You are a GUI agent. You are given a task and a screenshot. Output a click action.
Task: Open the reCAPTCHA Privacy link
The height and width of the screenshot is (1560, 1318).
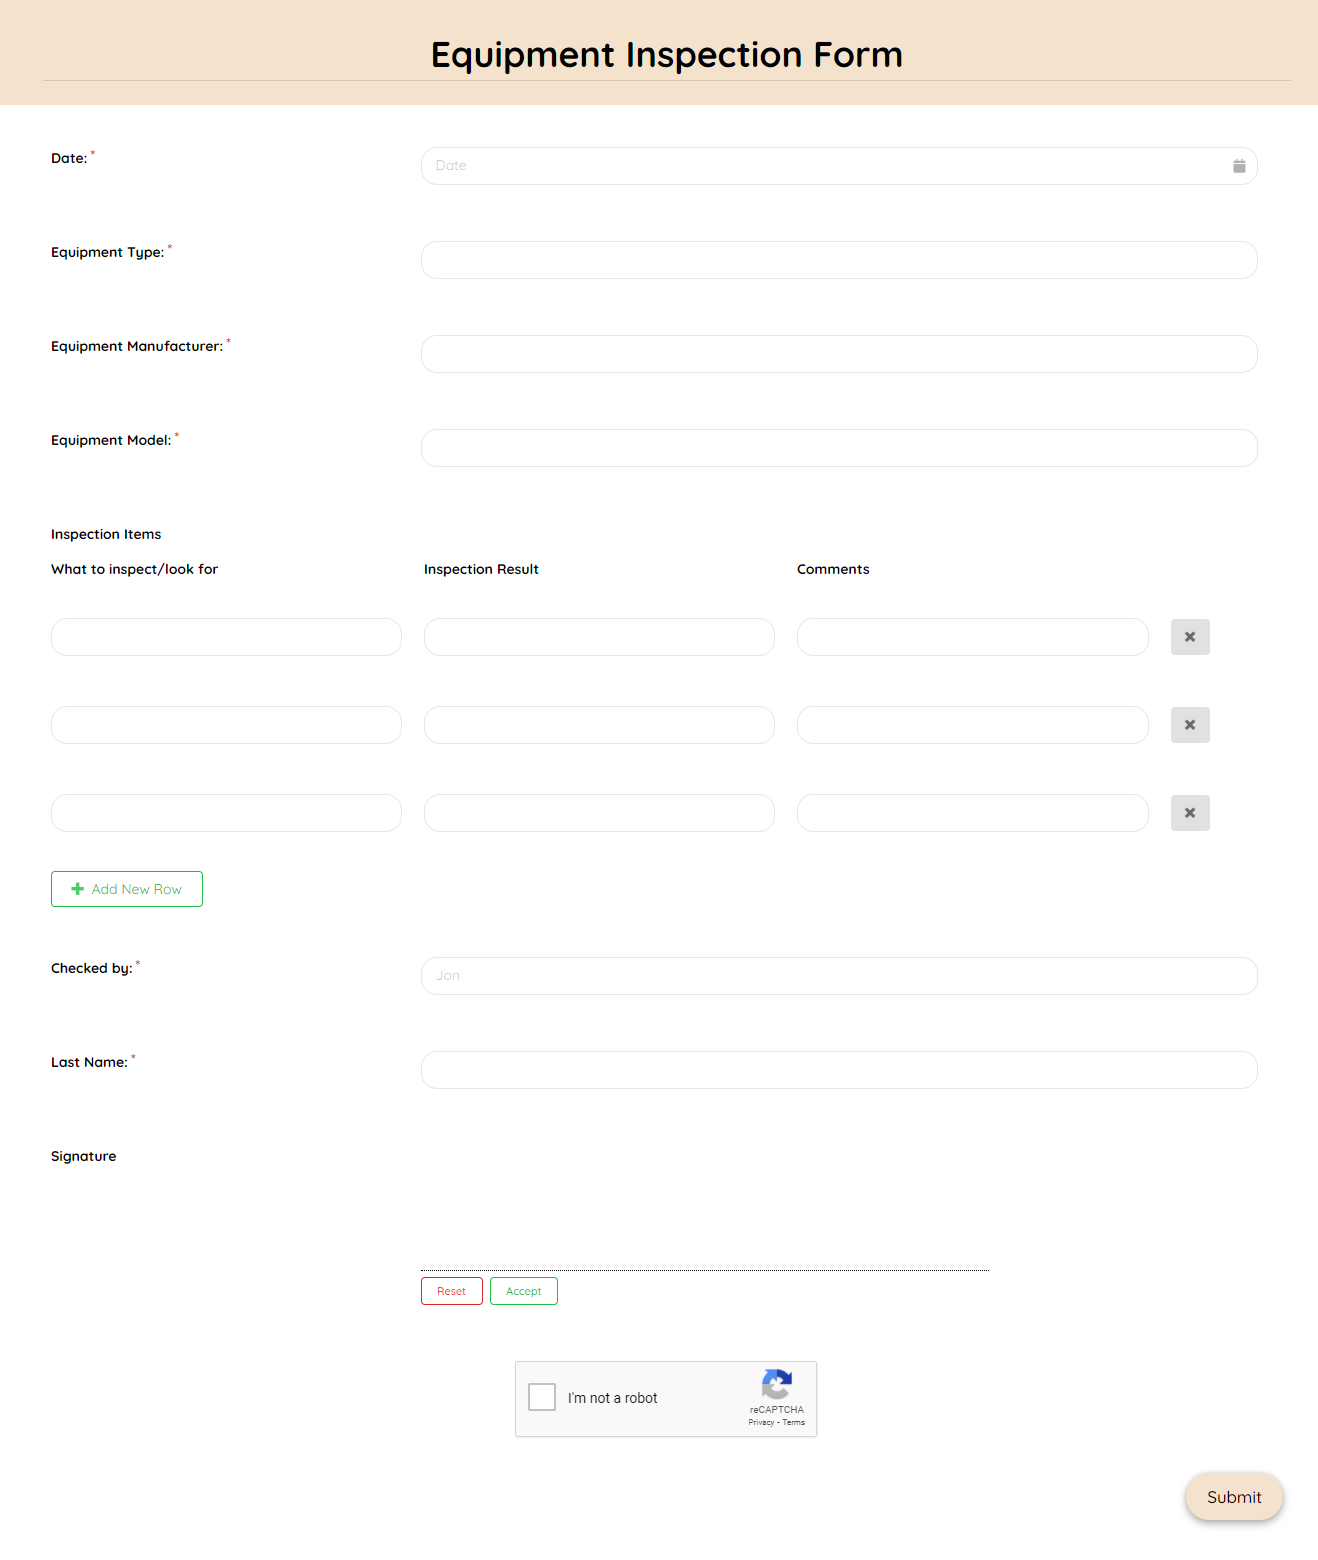click(x=761, y=1422)
